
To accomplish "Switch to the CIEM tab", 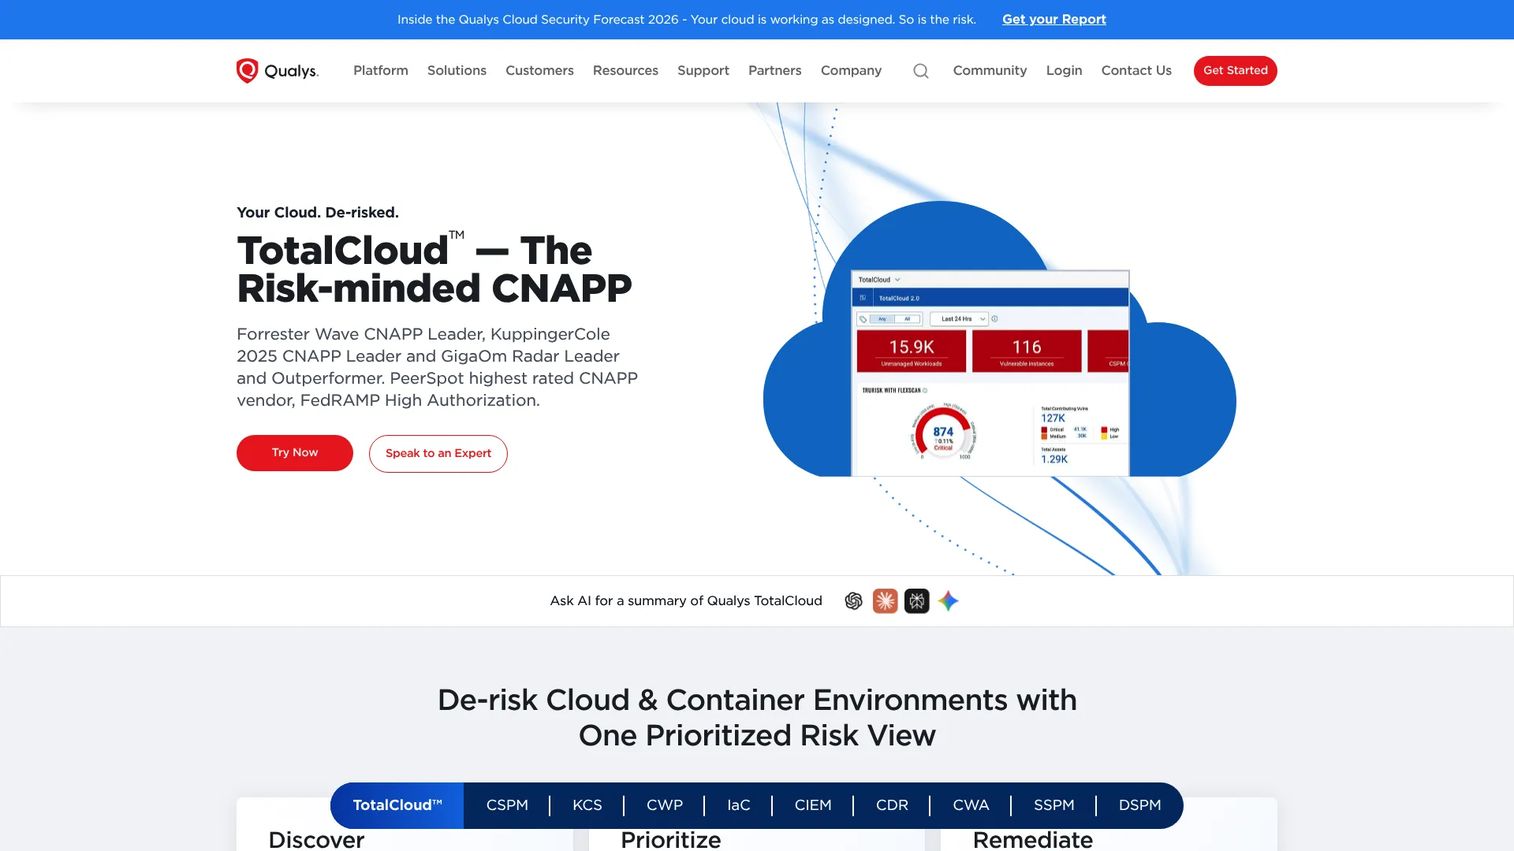I will pos(813,805).
